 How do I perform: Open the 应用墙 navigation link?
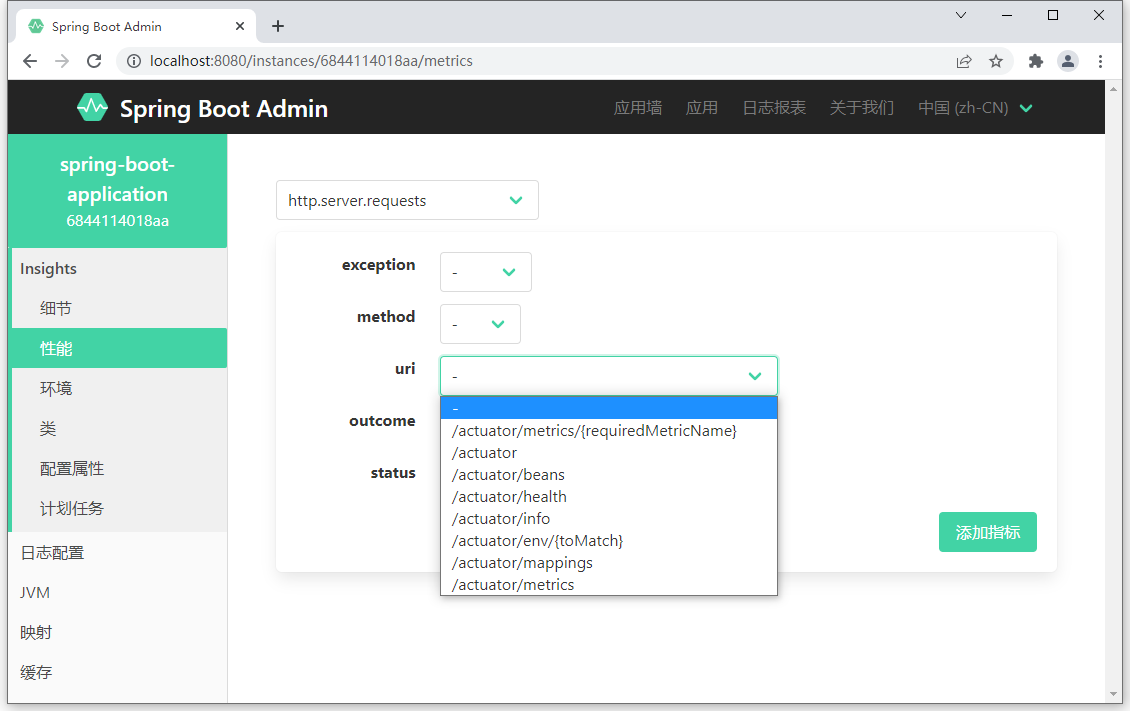click(637, 108)
